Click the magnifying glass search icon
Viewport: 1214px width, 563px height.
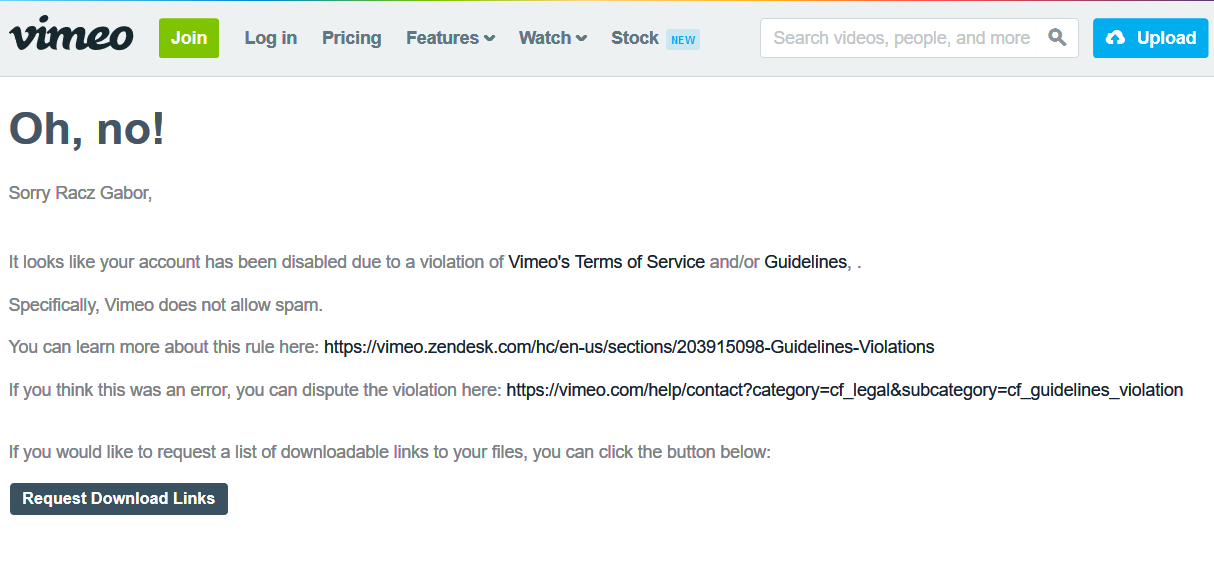pos(1057,38)
